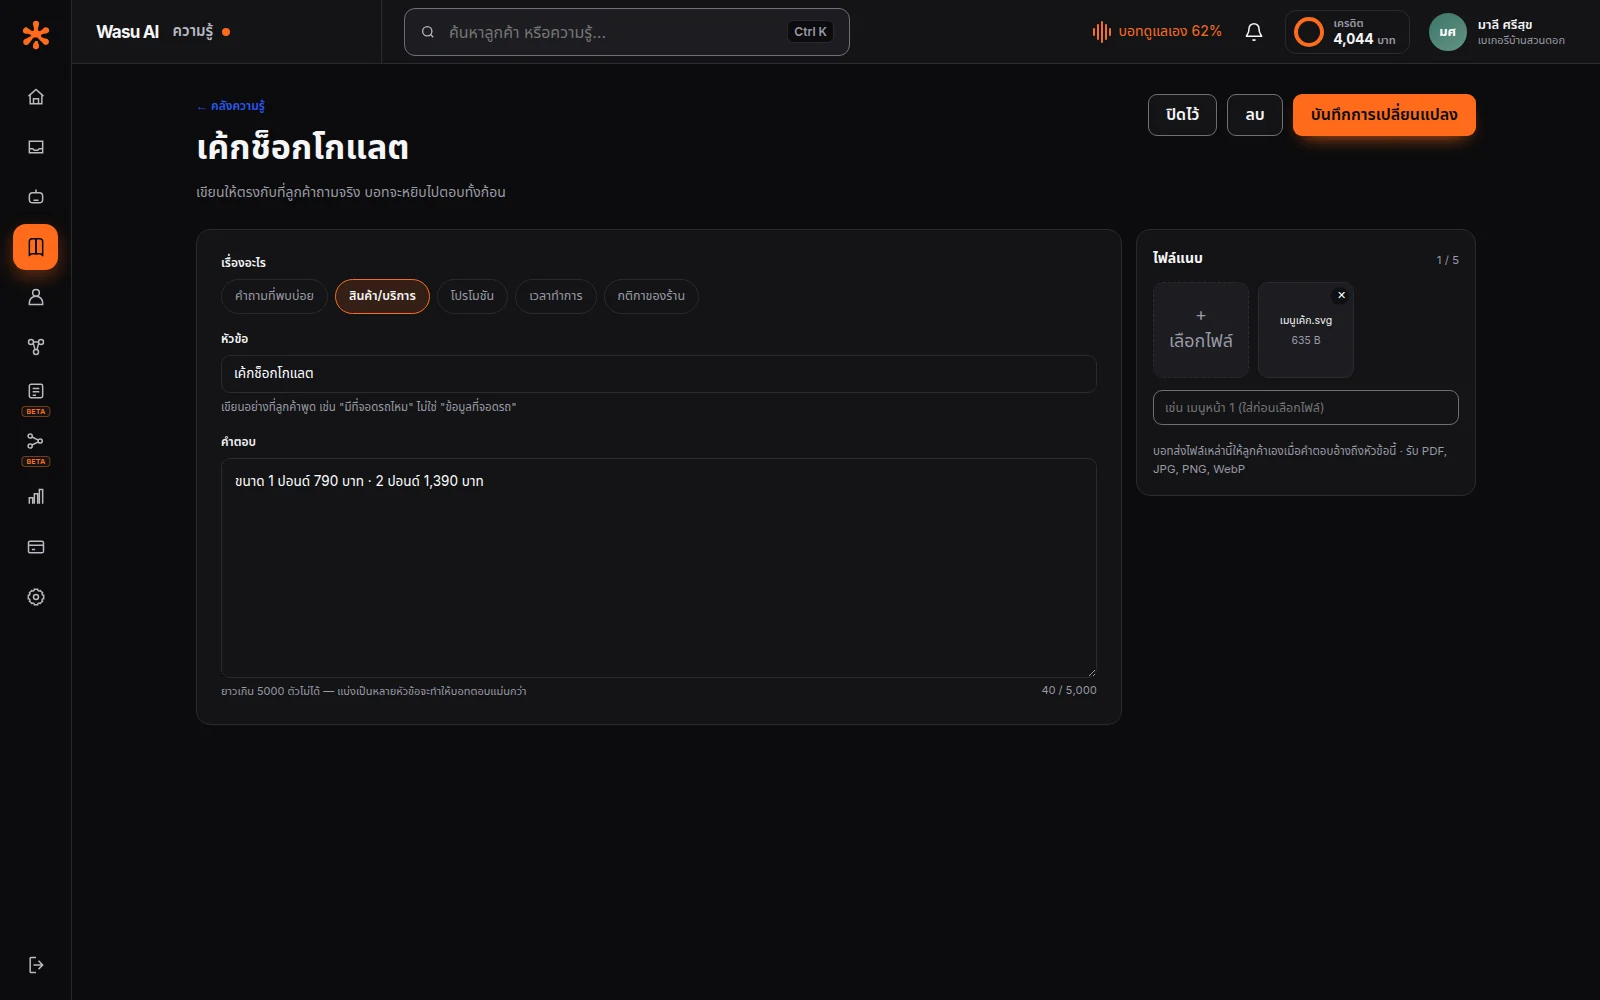Select the knowledge book icon in sidebar
The width and height of the screenshot is (1600, 1000).
(x=36, y=247)
